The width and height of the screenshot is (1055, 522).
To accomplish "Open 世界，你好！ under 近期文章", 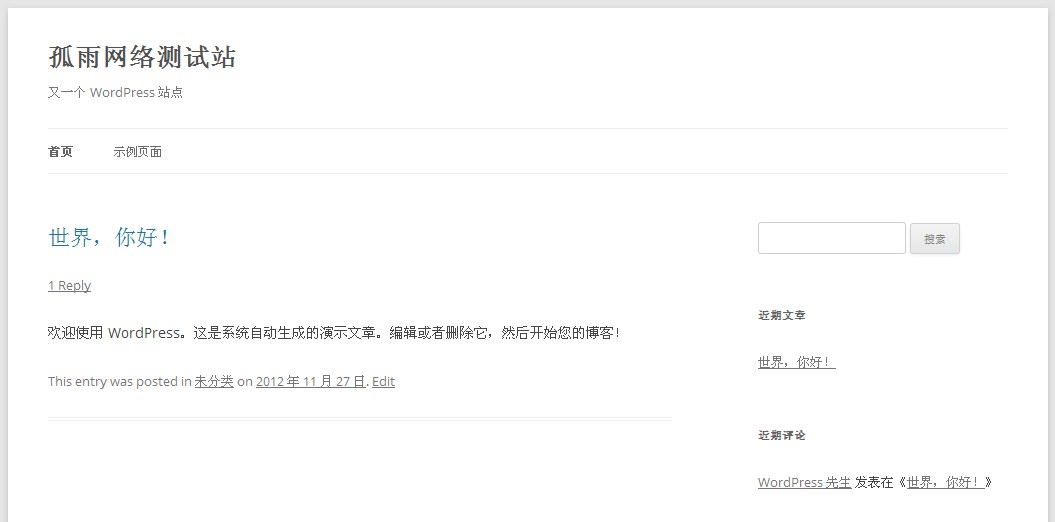I will pos(797,363).
